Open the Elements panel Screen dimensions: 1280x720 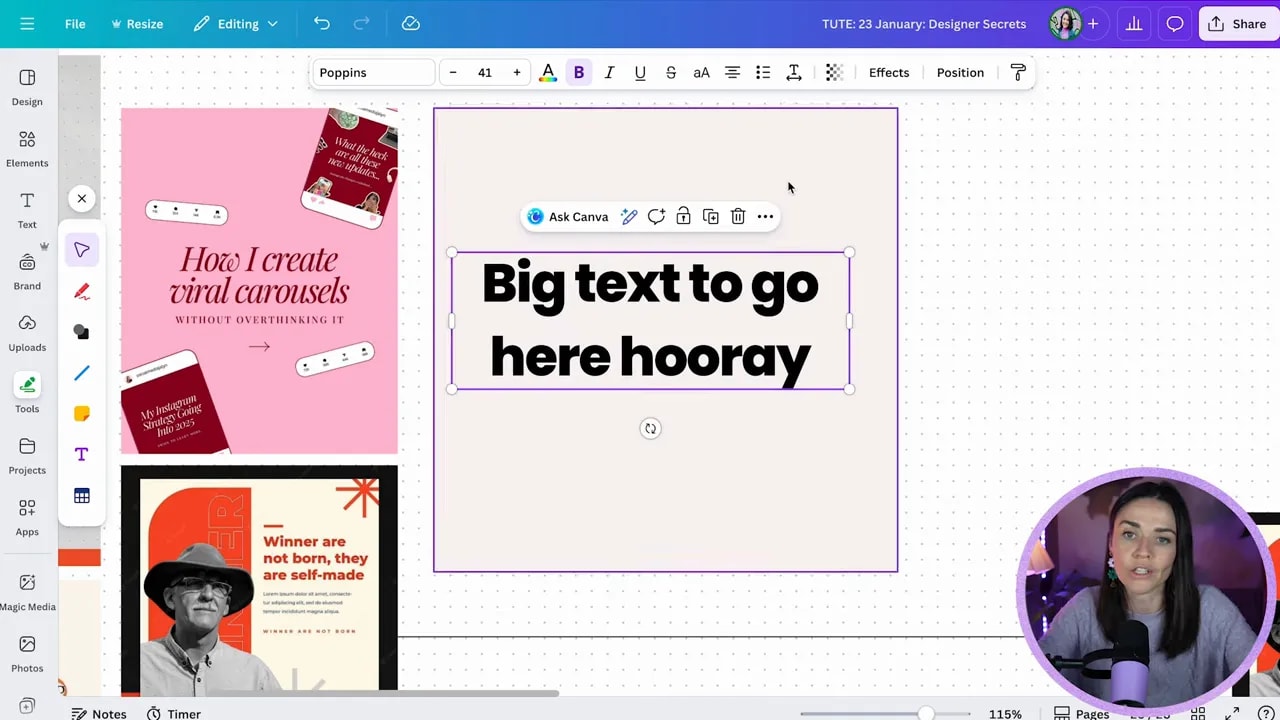26,148
